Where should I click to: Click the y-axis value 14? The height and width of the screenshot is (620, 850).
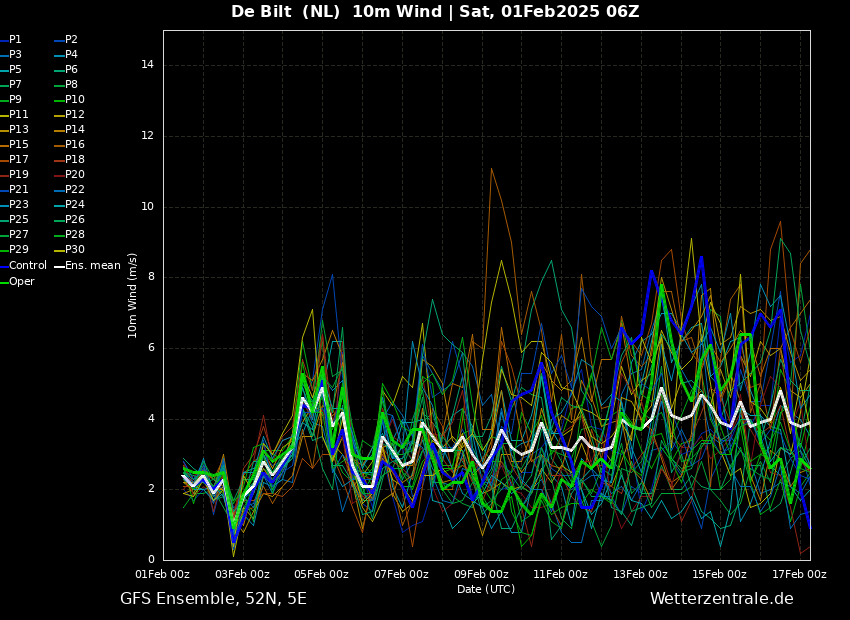(147, 65)
